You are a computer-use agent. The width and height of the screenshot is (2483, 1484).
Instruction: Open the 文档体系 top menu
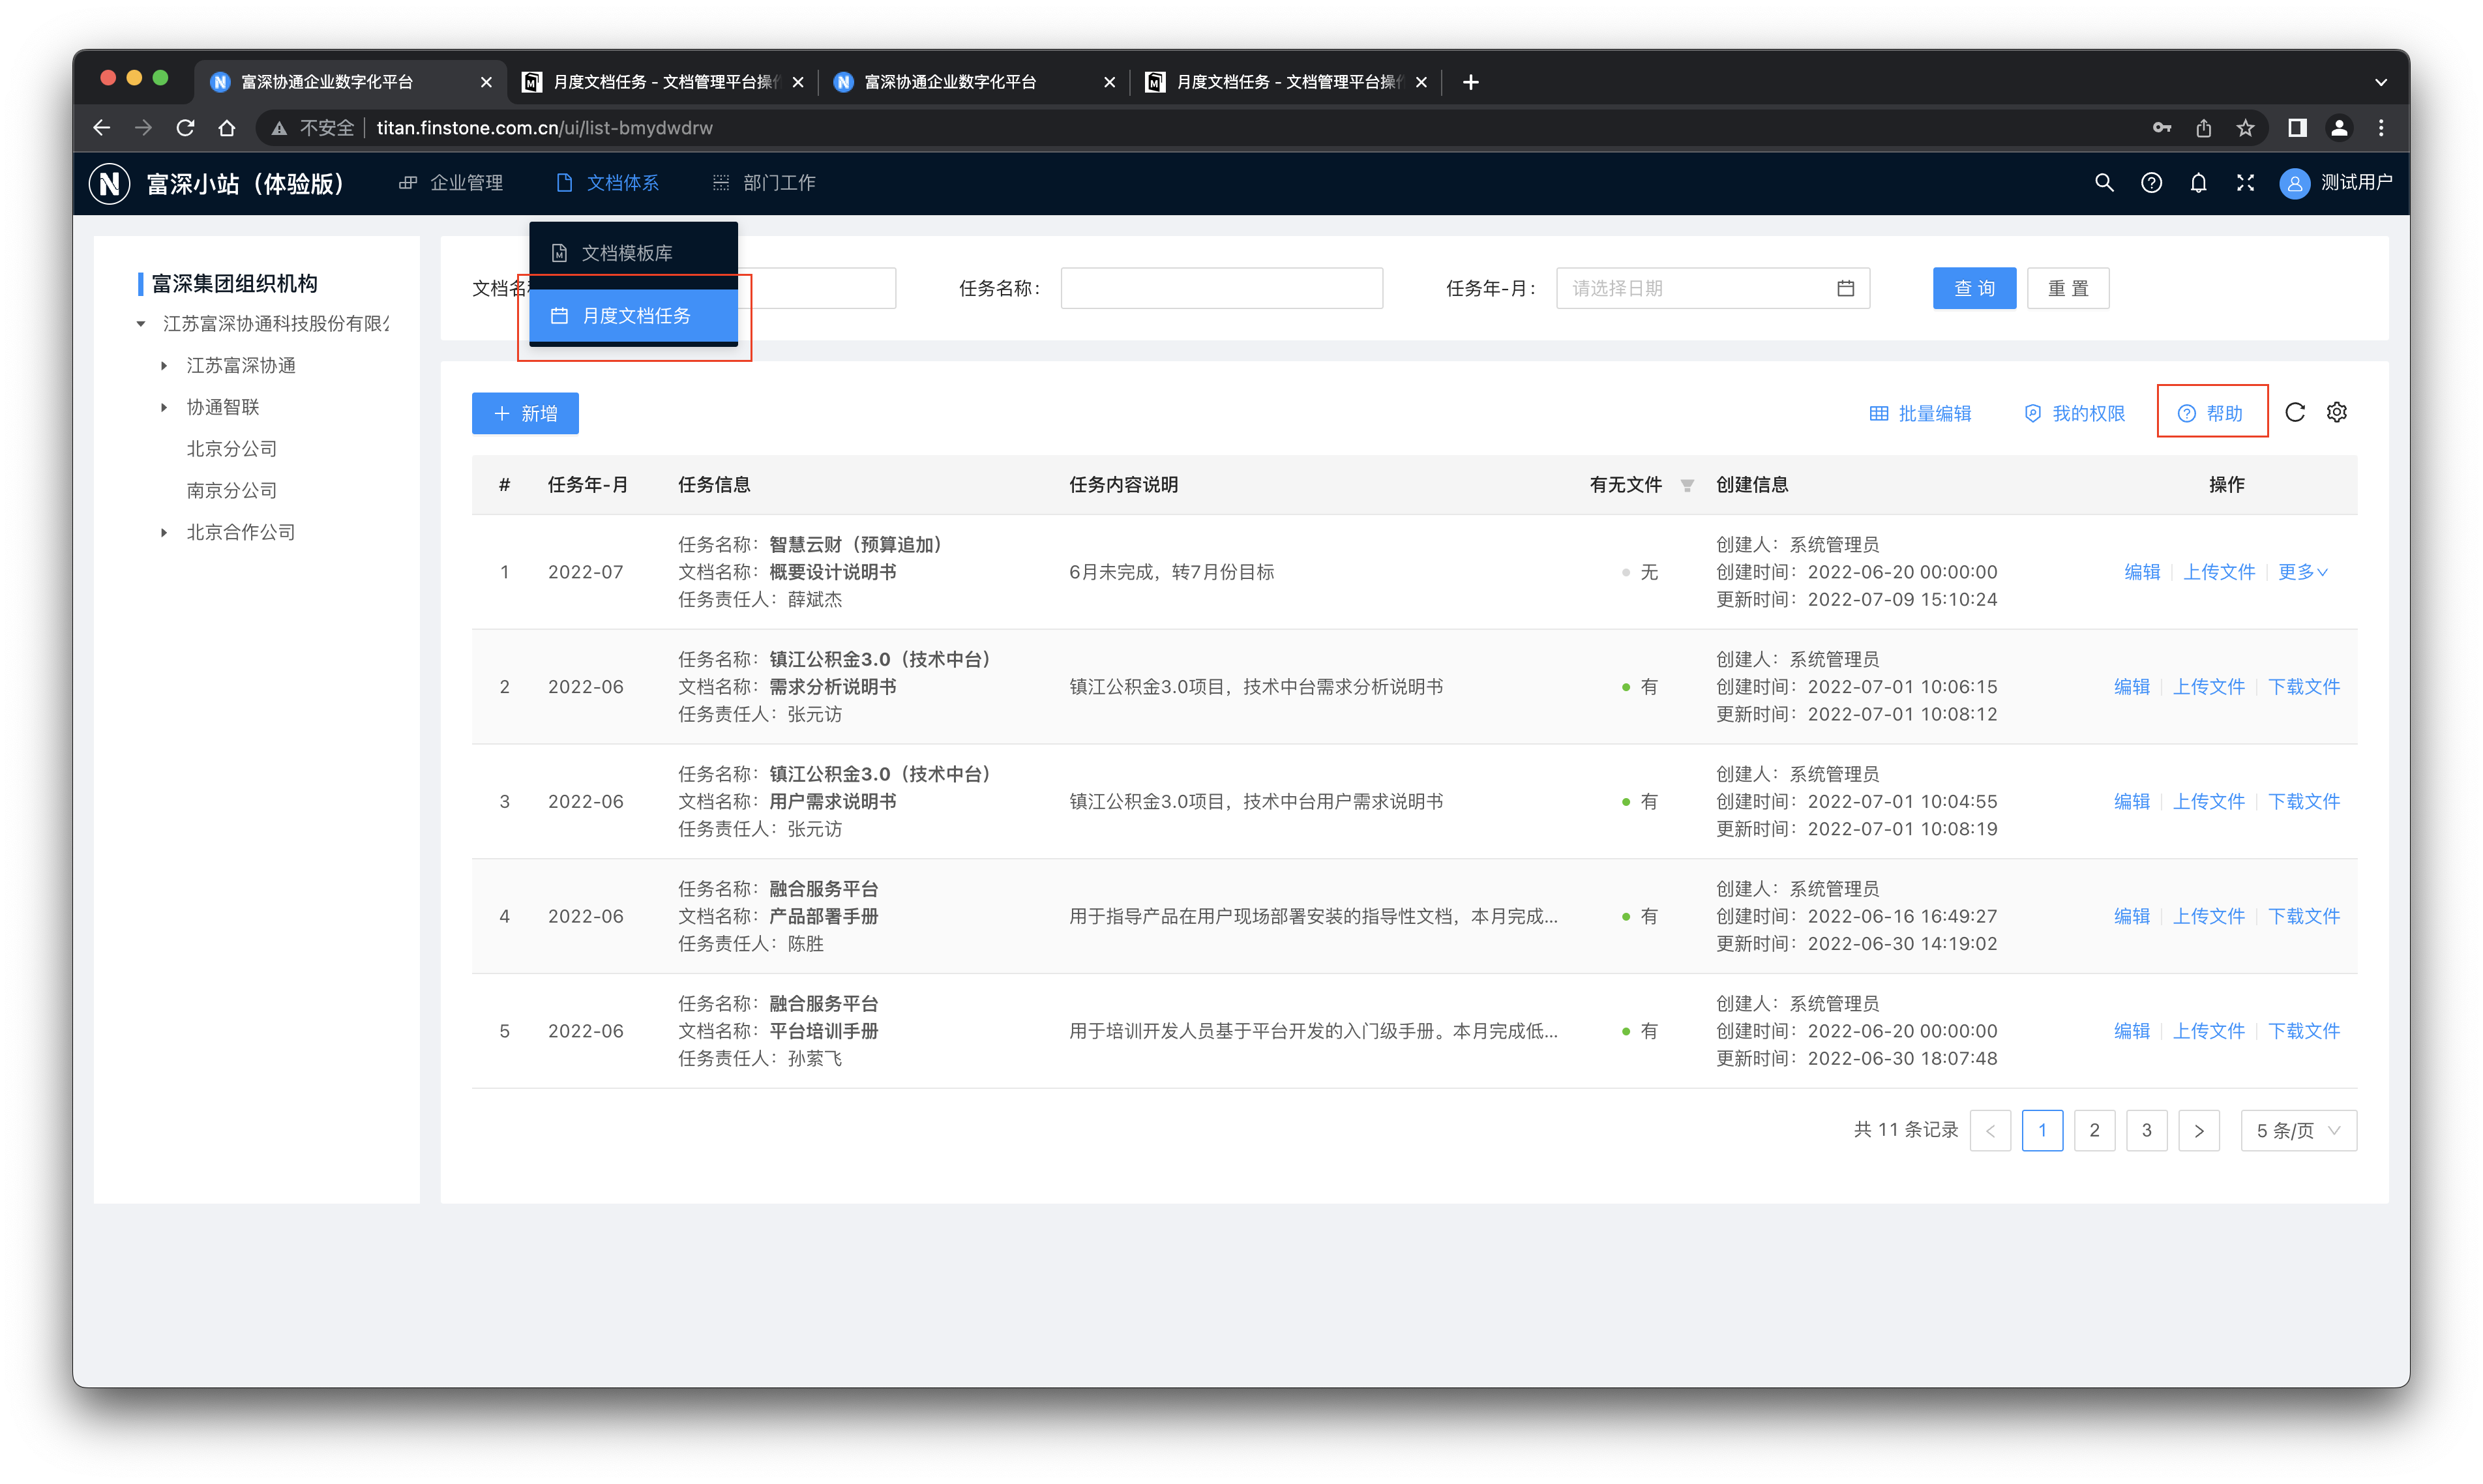(x=608, y=183)
